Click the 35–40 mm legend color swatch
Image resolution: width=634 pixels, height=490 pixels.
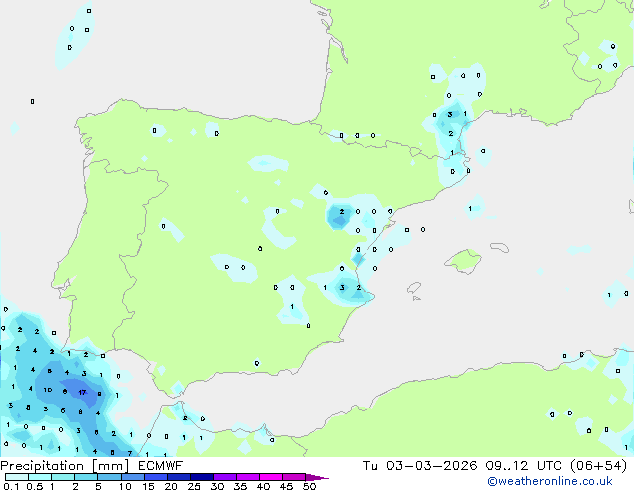click(x=247, y=477)
